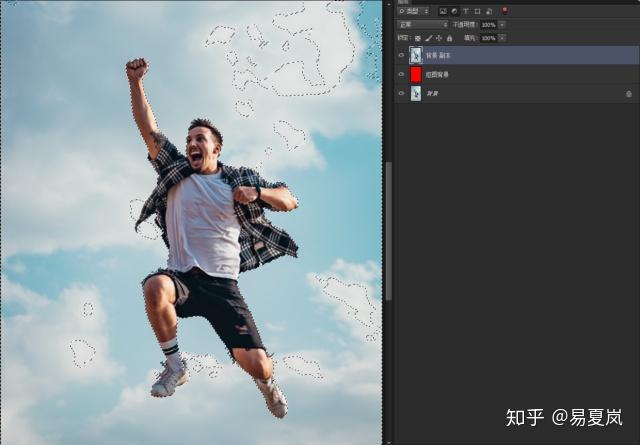
Task: Click the vertical scrollbar beside canvas
Action: [389, 231]
